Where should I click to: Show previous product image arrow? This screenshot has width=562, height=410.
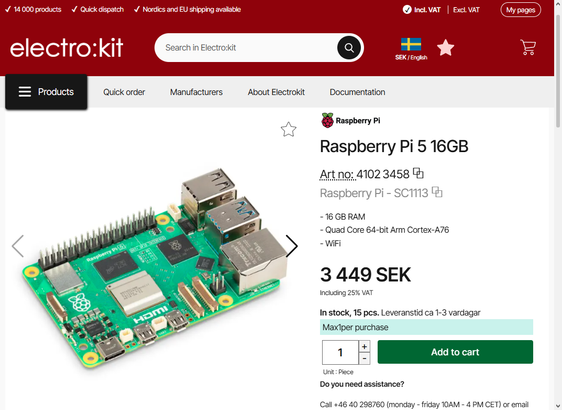click(18, 246)
